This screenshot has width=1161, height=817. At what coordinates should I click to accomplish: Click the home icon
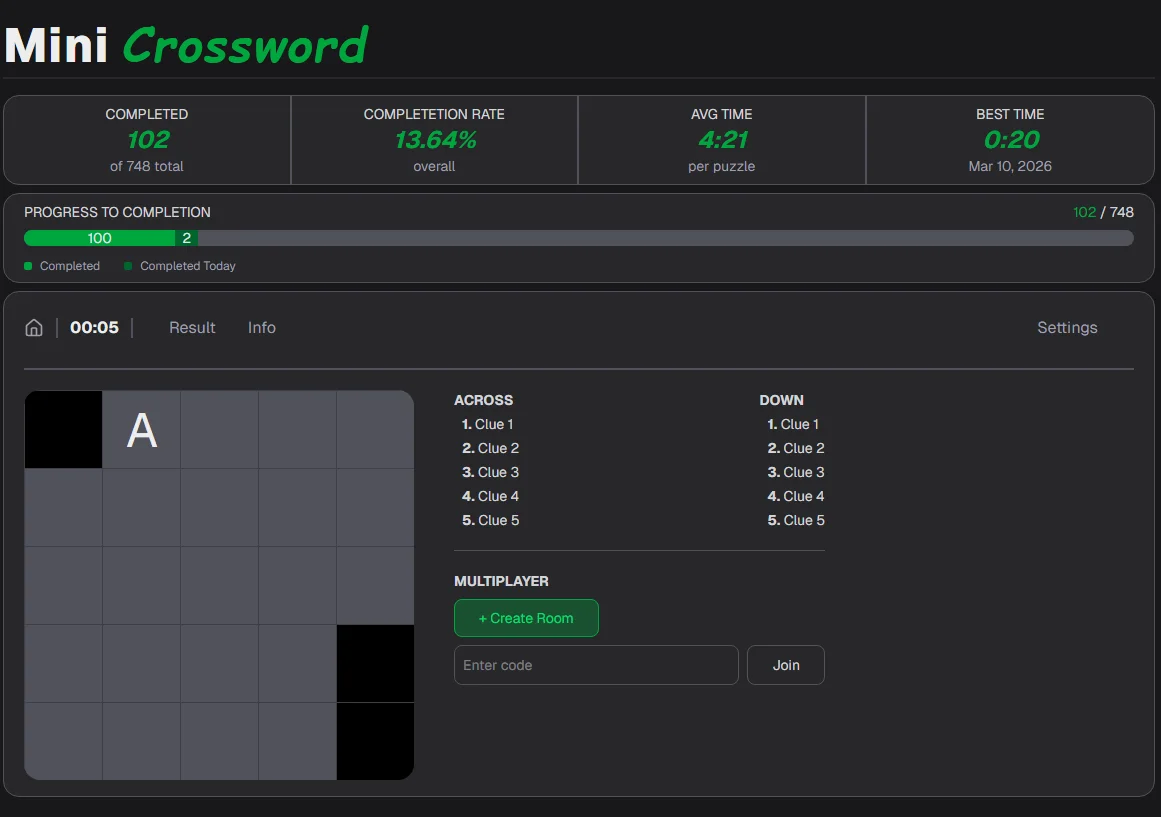pos(34,328)
